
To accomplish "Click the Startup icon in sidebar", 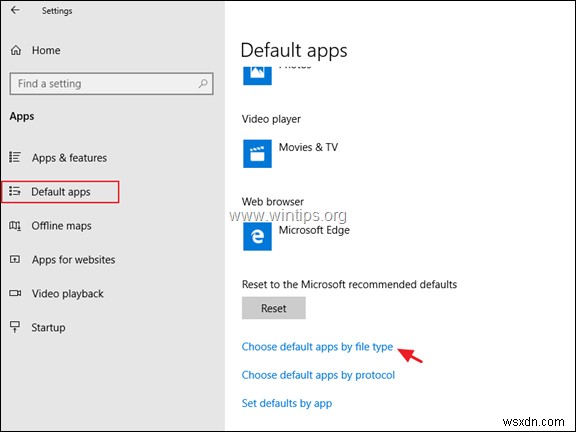I will pos(15,327).
